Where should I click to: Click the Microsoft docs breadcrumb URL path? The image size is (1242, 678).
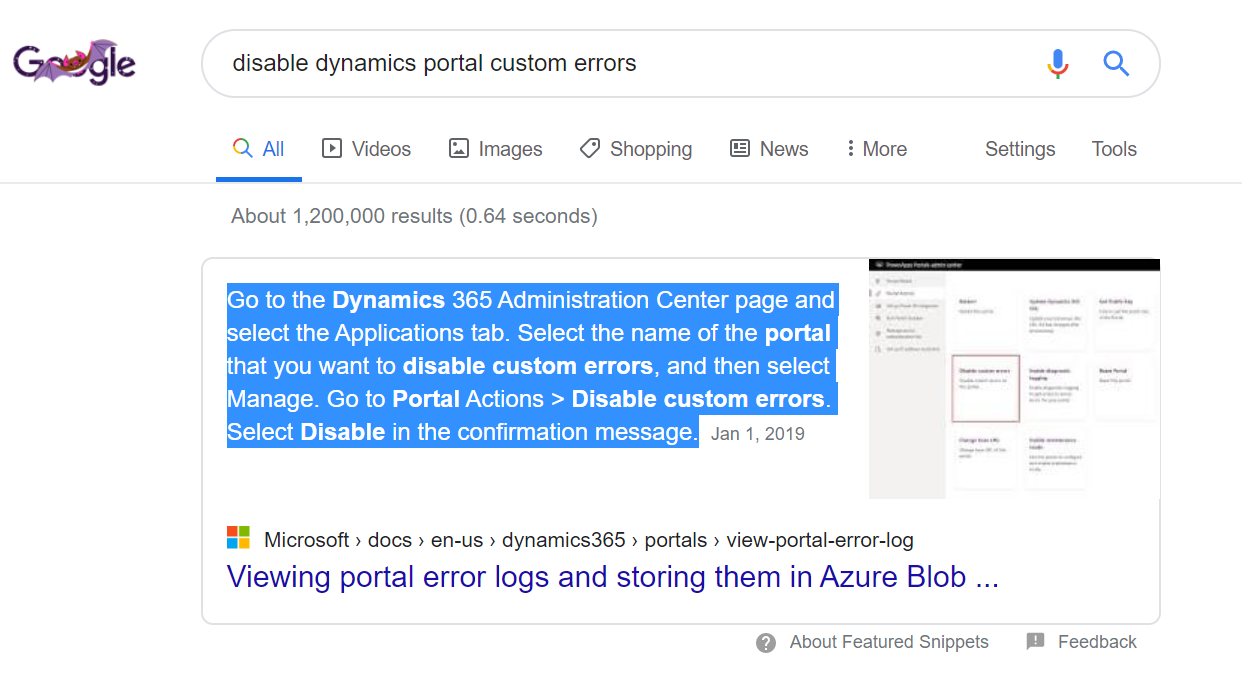click(588, 540)
